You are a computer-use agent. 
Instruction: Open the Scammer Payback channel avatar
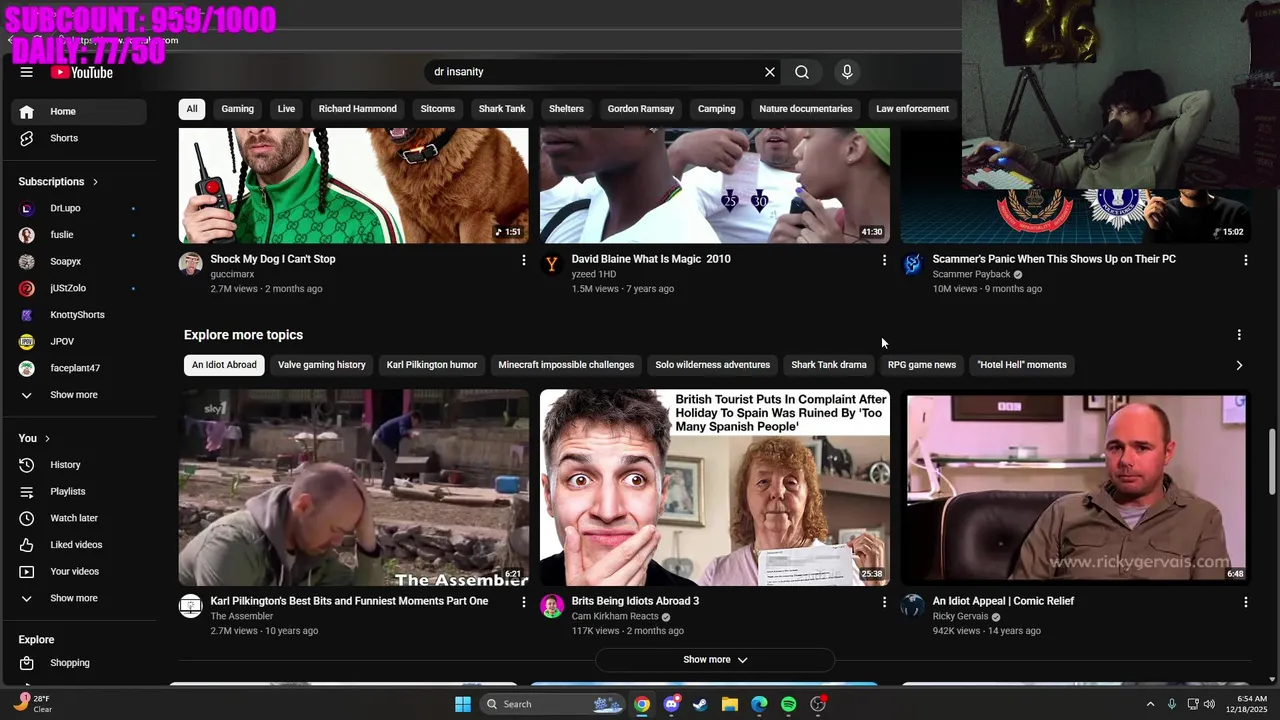tap(913, 264)
